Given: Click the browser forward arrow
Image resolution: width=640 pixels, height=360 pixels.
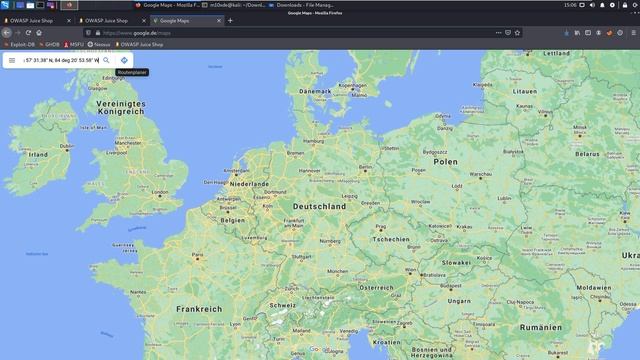Looking at the screenshot, I should point(18,33).
